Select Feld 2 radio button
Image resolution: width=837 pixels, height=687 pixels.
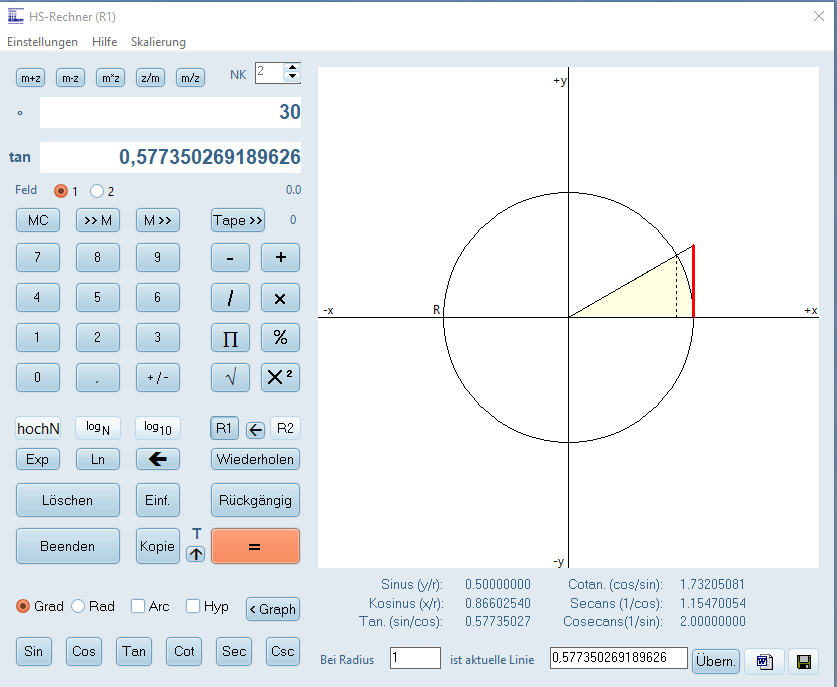pos(97,191)
